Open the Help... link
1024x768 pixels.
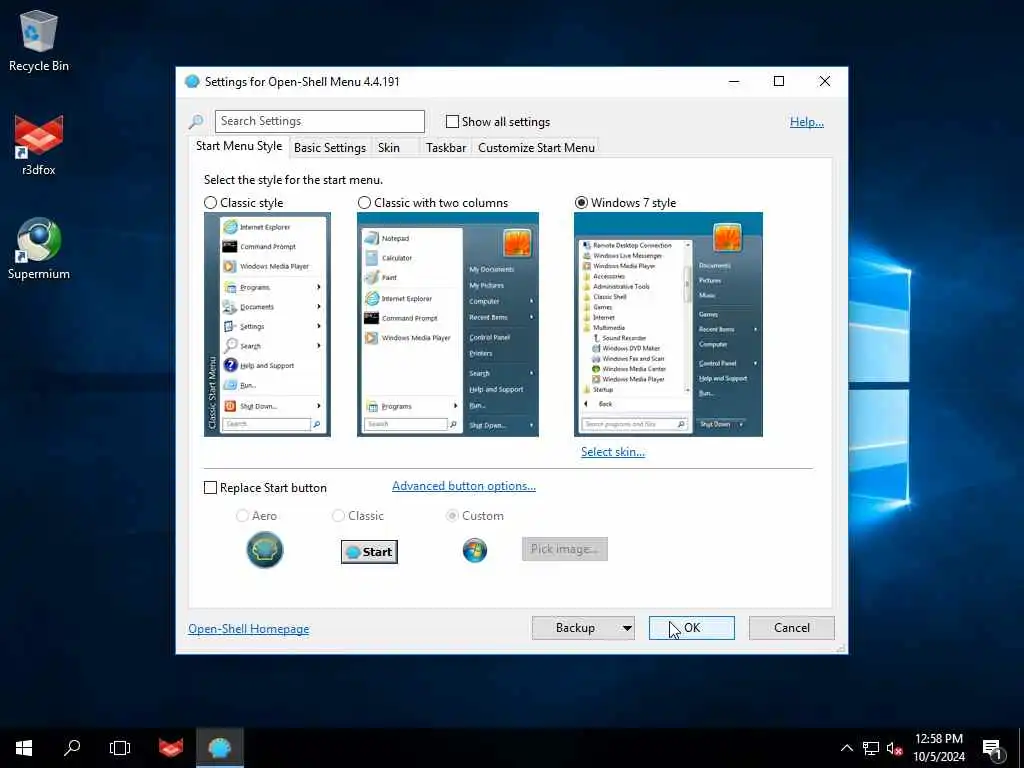pyautogui.click(x=807, y=121)
